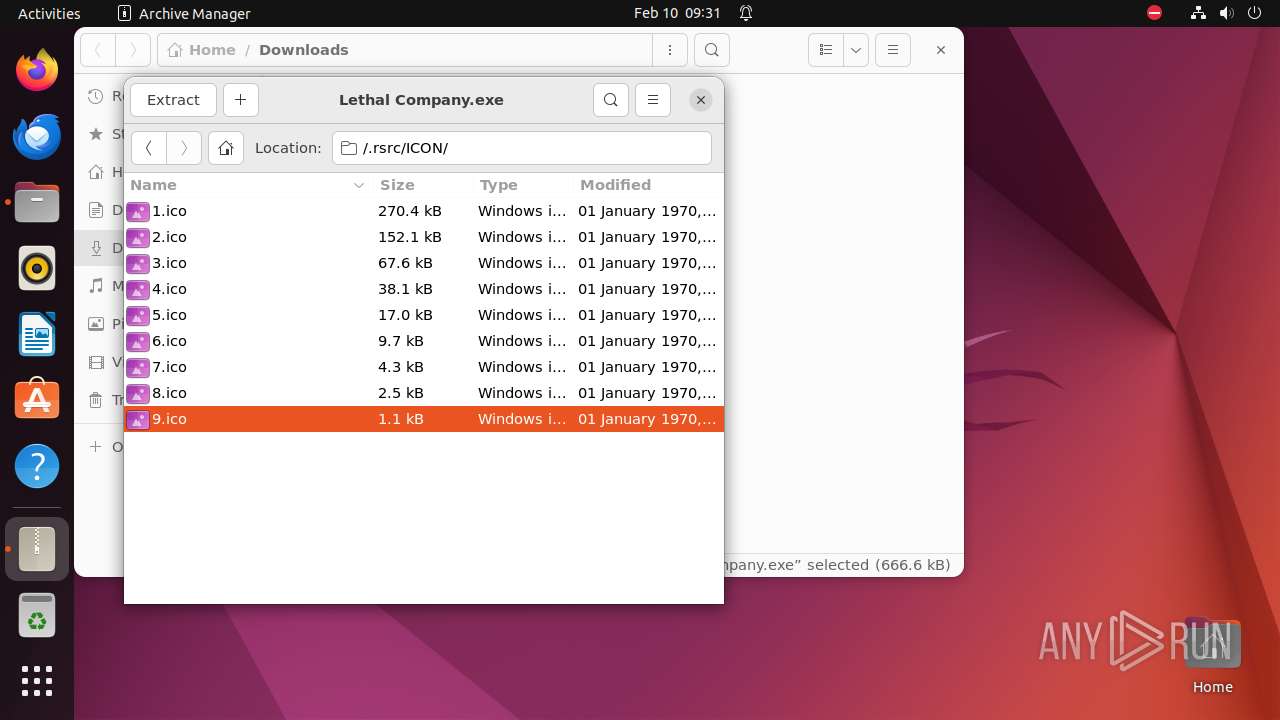Click Home in Files path bar
The image size is (1280, 720).
coord(202,50)
